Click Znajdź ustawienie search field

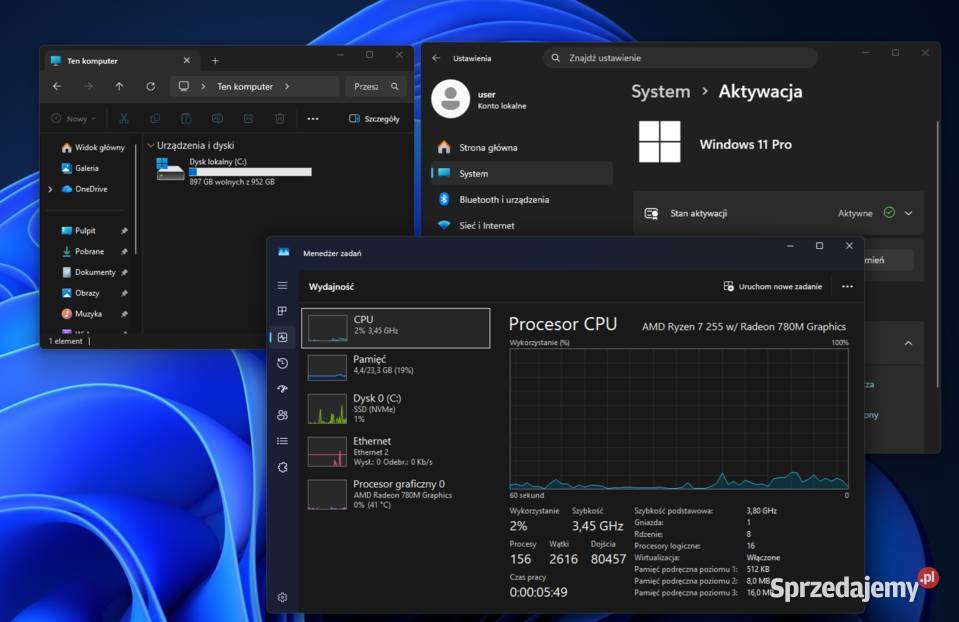680,58
